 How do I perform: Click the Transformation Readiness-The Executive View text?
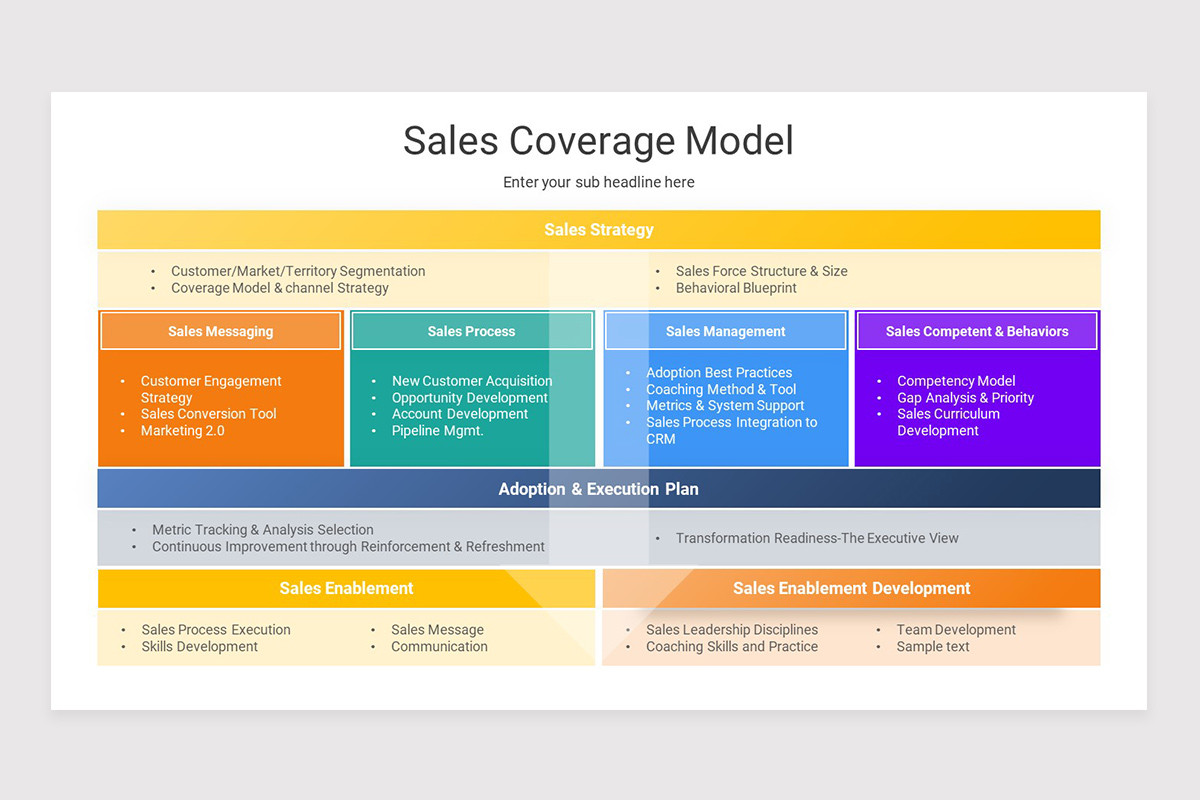click(818, 538)
